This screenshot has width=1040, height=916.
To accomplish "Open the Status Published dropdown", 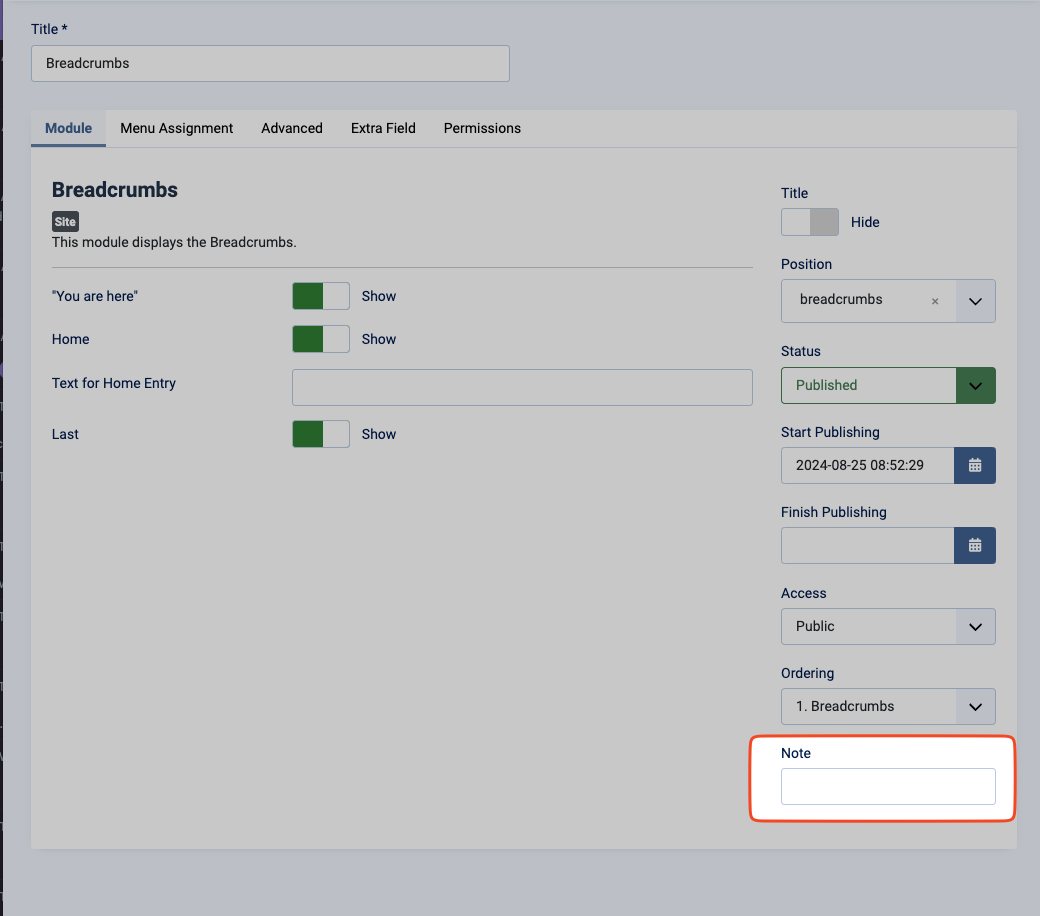I will 888,385.
